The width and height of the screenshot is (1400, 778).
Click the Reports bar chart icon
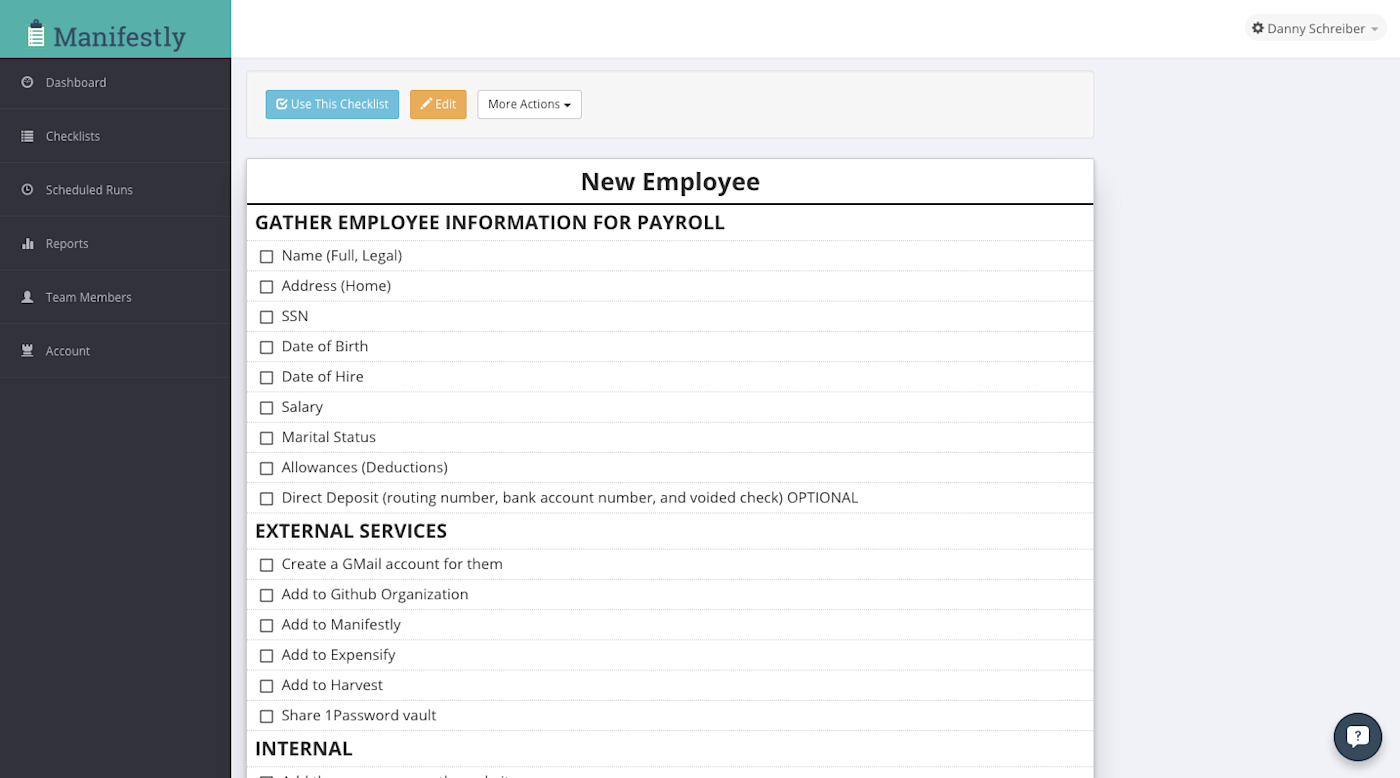coord(28,243)
